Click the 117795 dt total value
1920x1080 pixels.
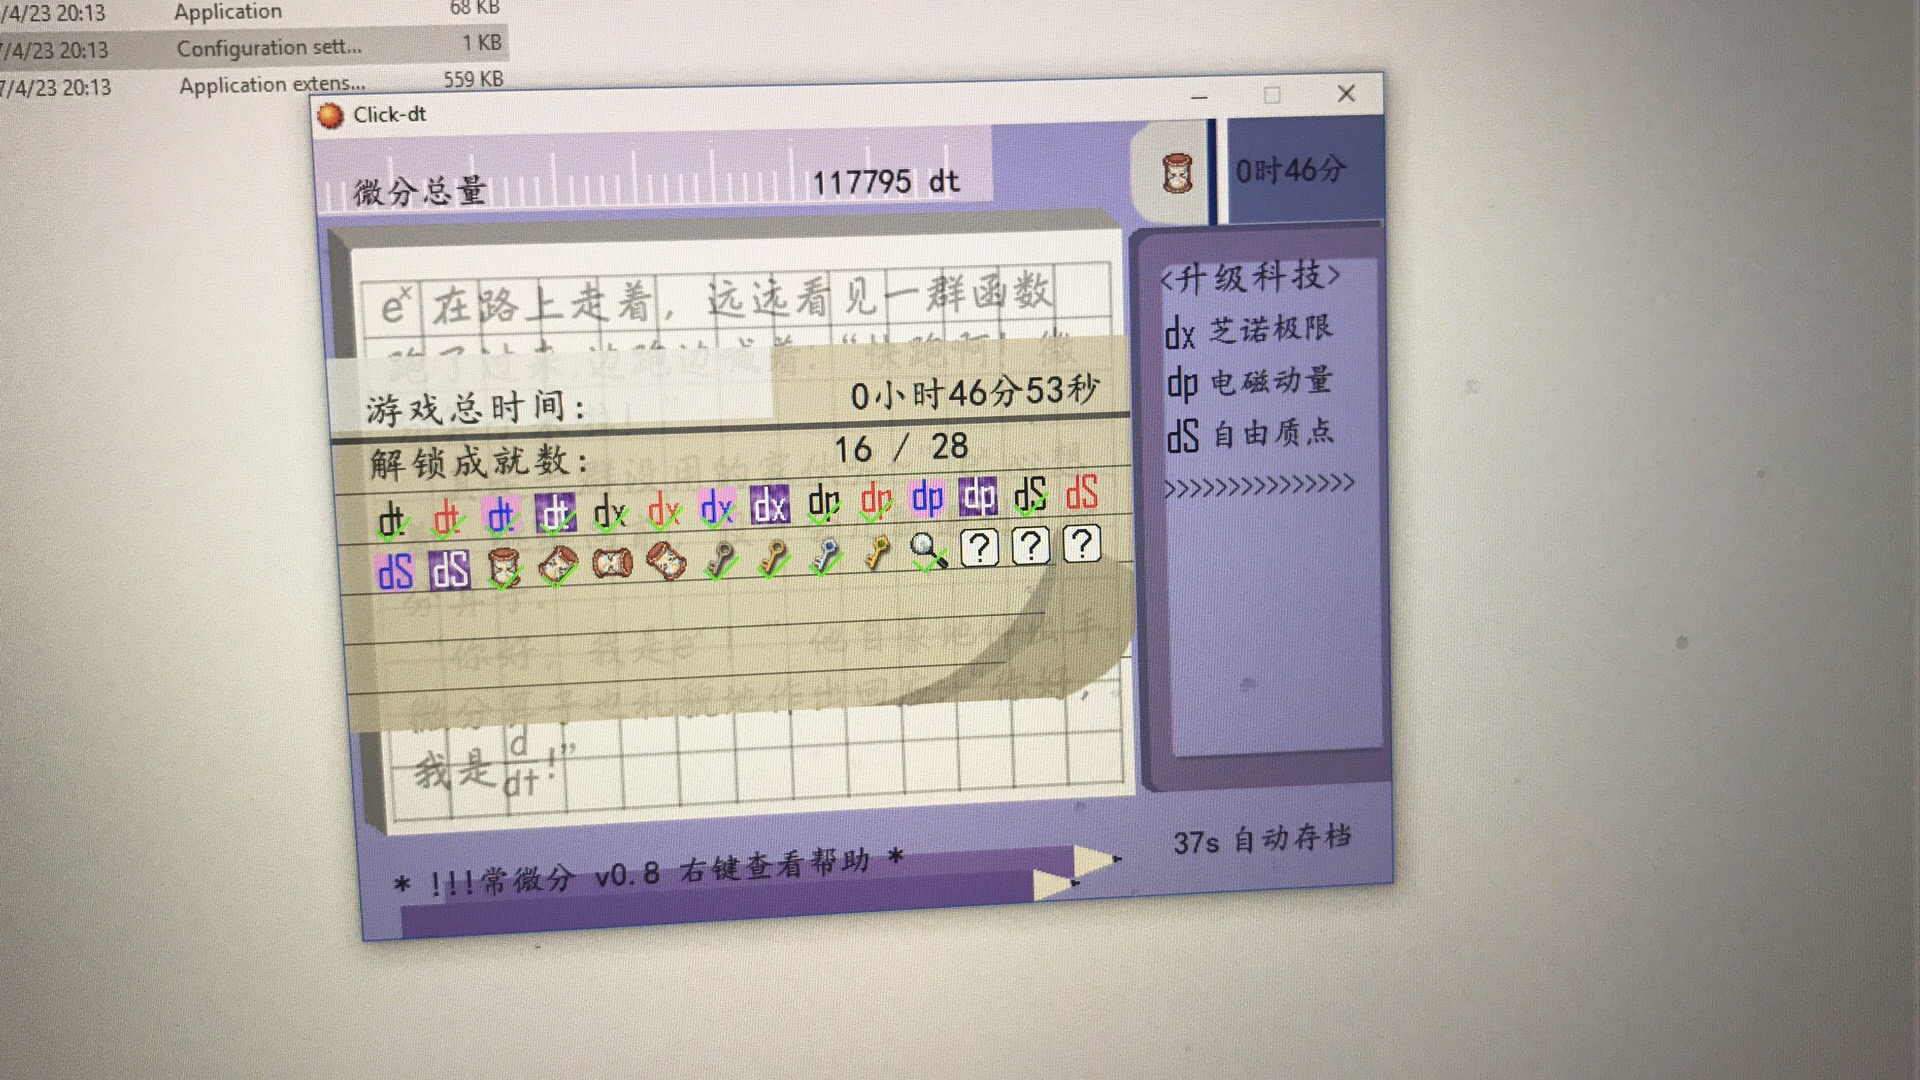coord(885,182)
